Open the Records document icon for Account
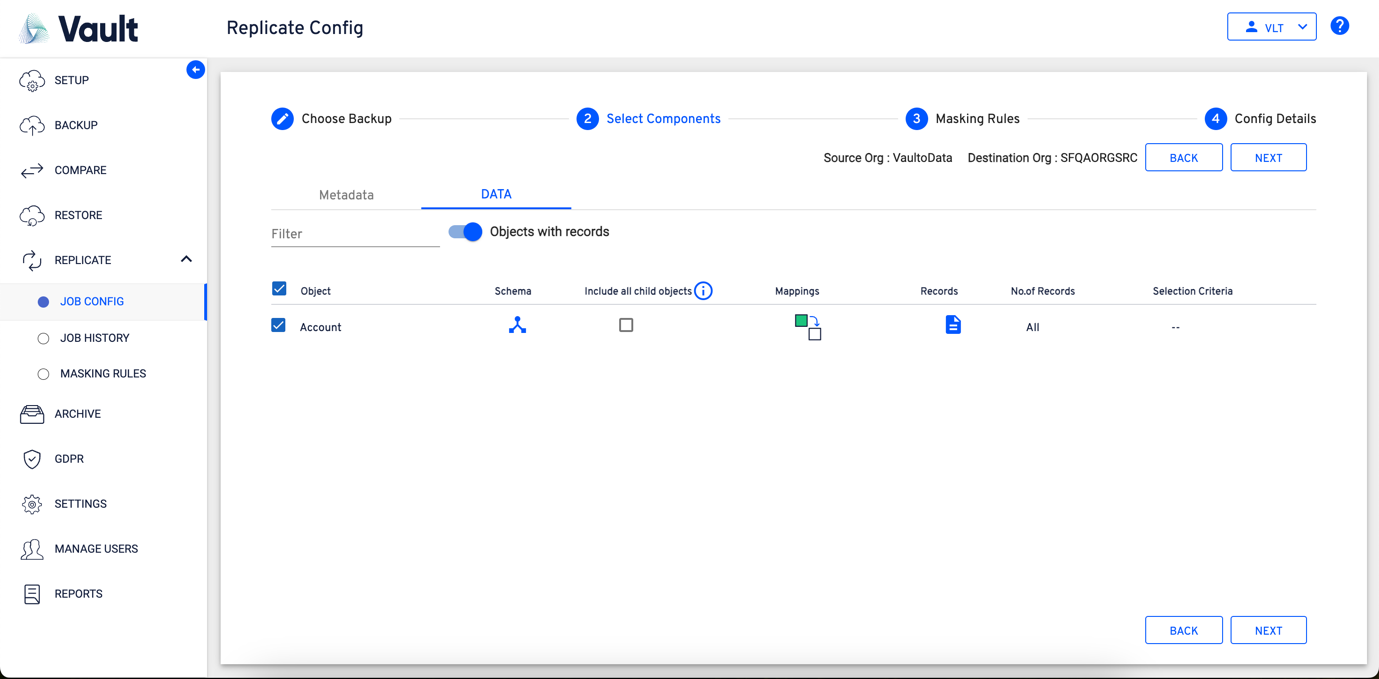Image resolution: width=1379 pixels, height=679 pixels. 953,325
